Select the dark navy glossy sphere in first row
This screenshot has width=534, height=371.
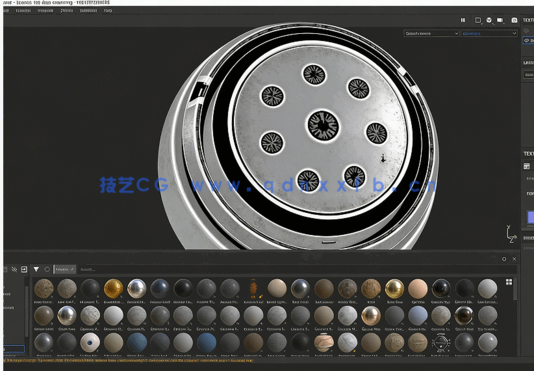(160, 289)
